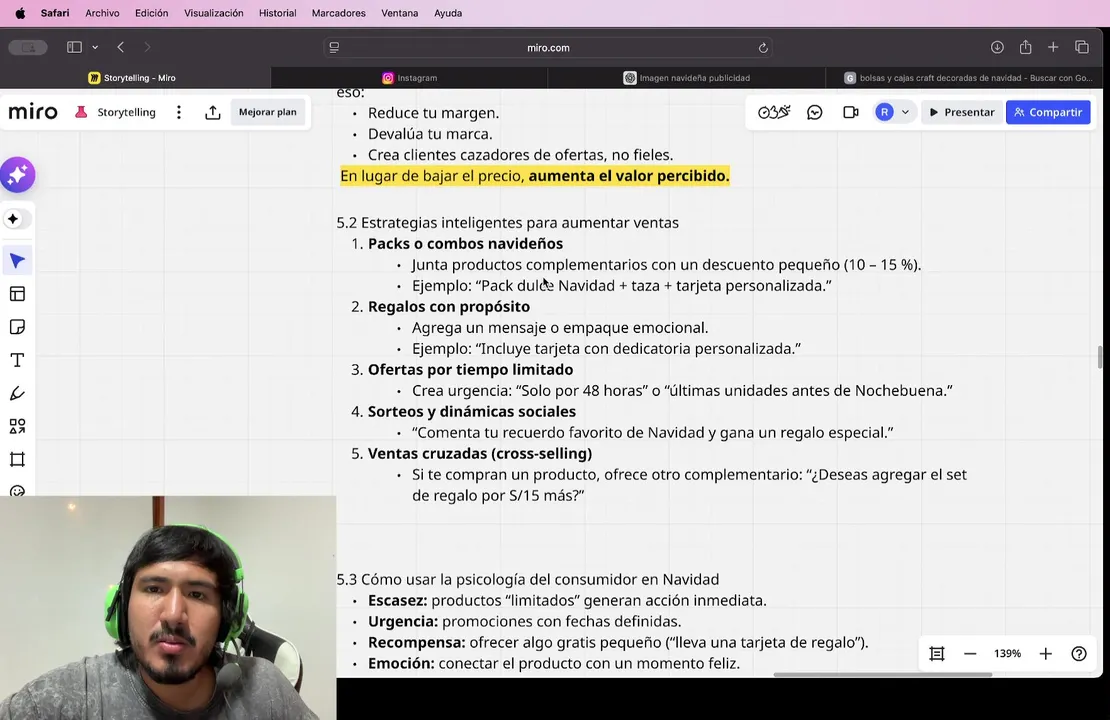Open the frames list panel icon
The image size is (1110, 720).
pyautogui.click(x=937, y=653)
